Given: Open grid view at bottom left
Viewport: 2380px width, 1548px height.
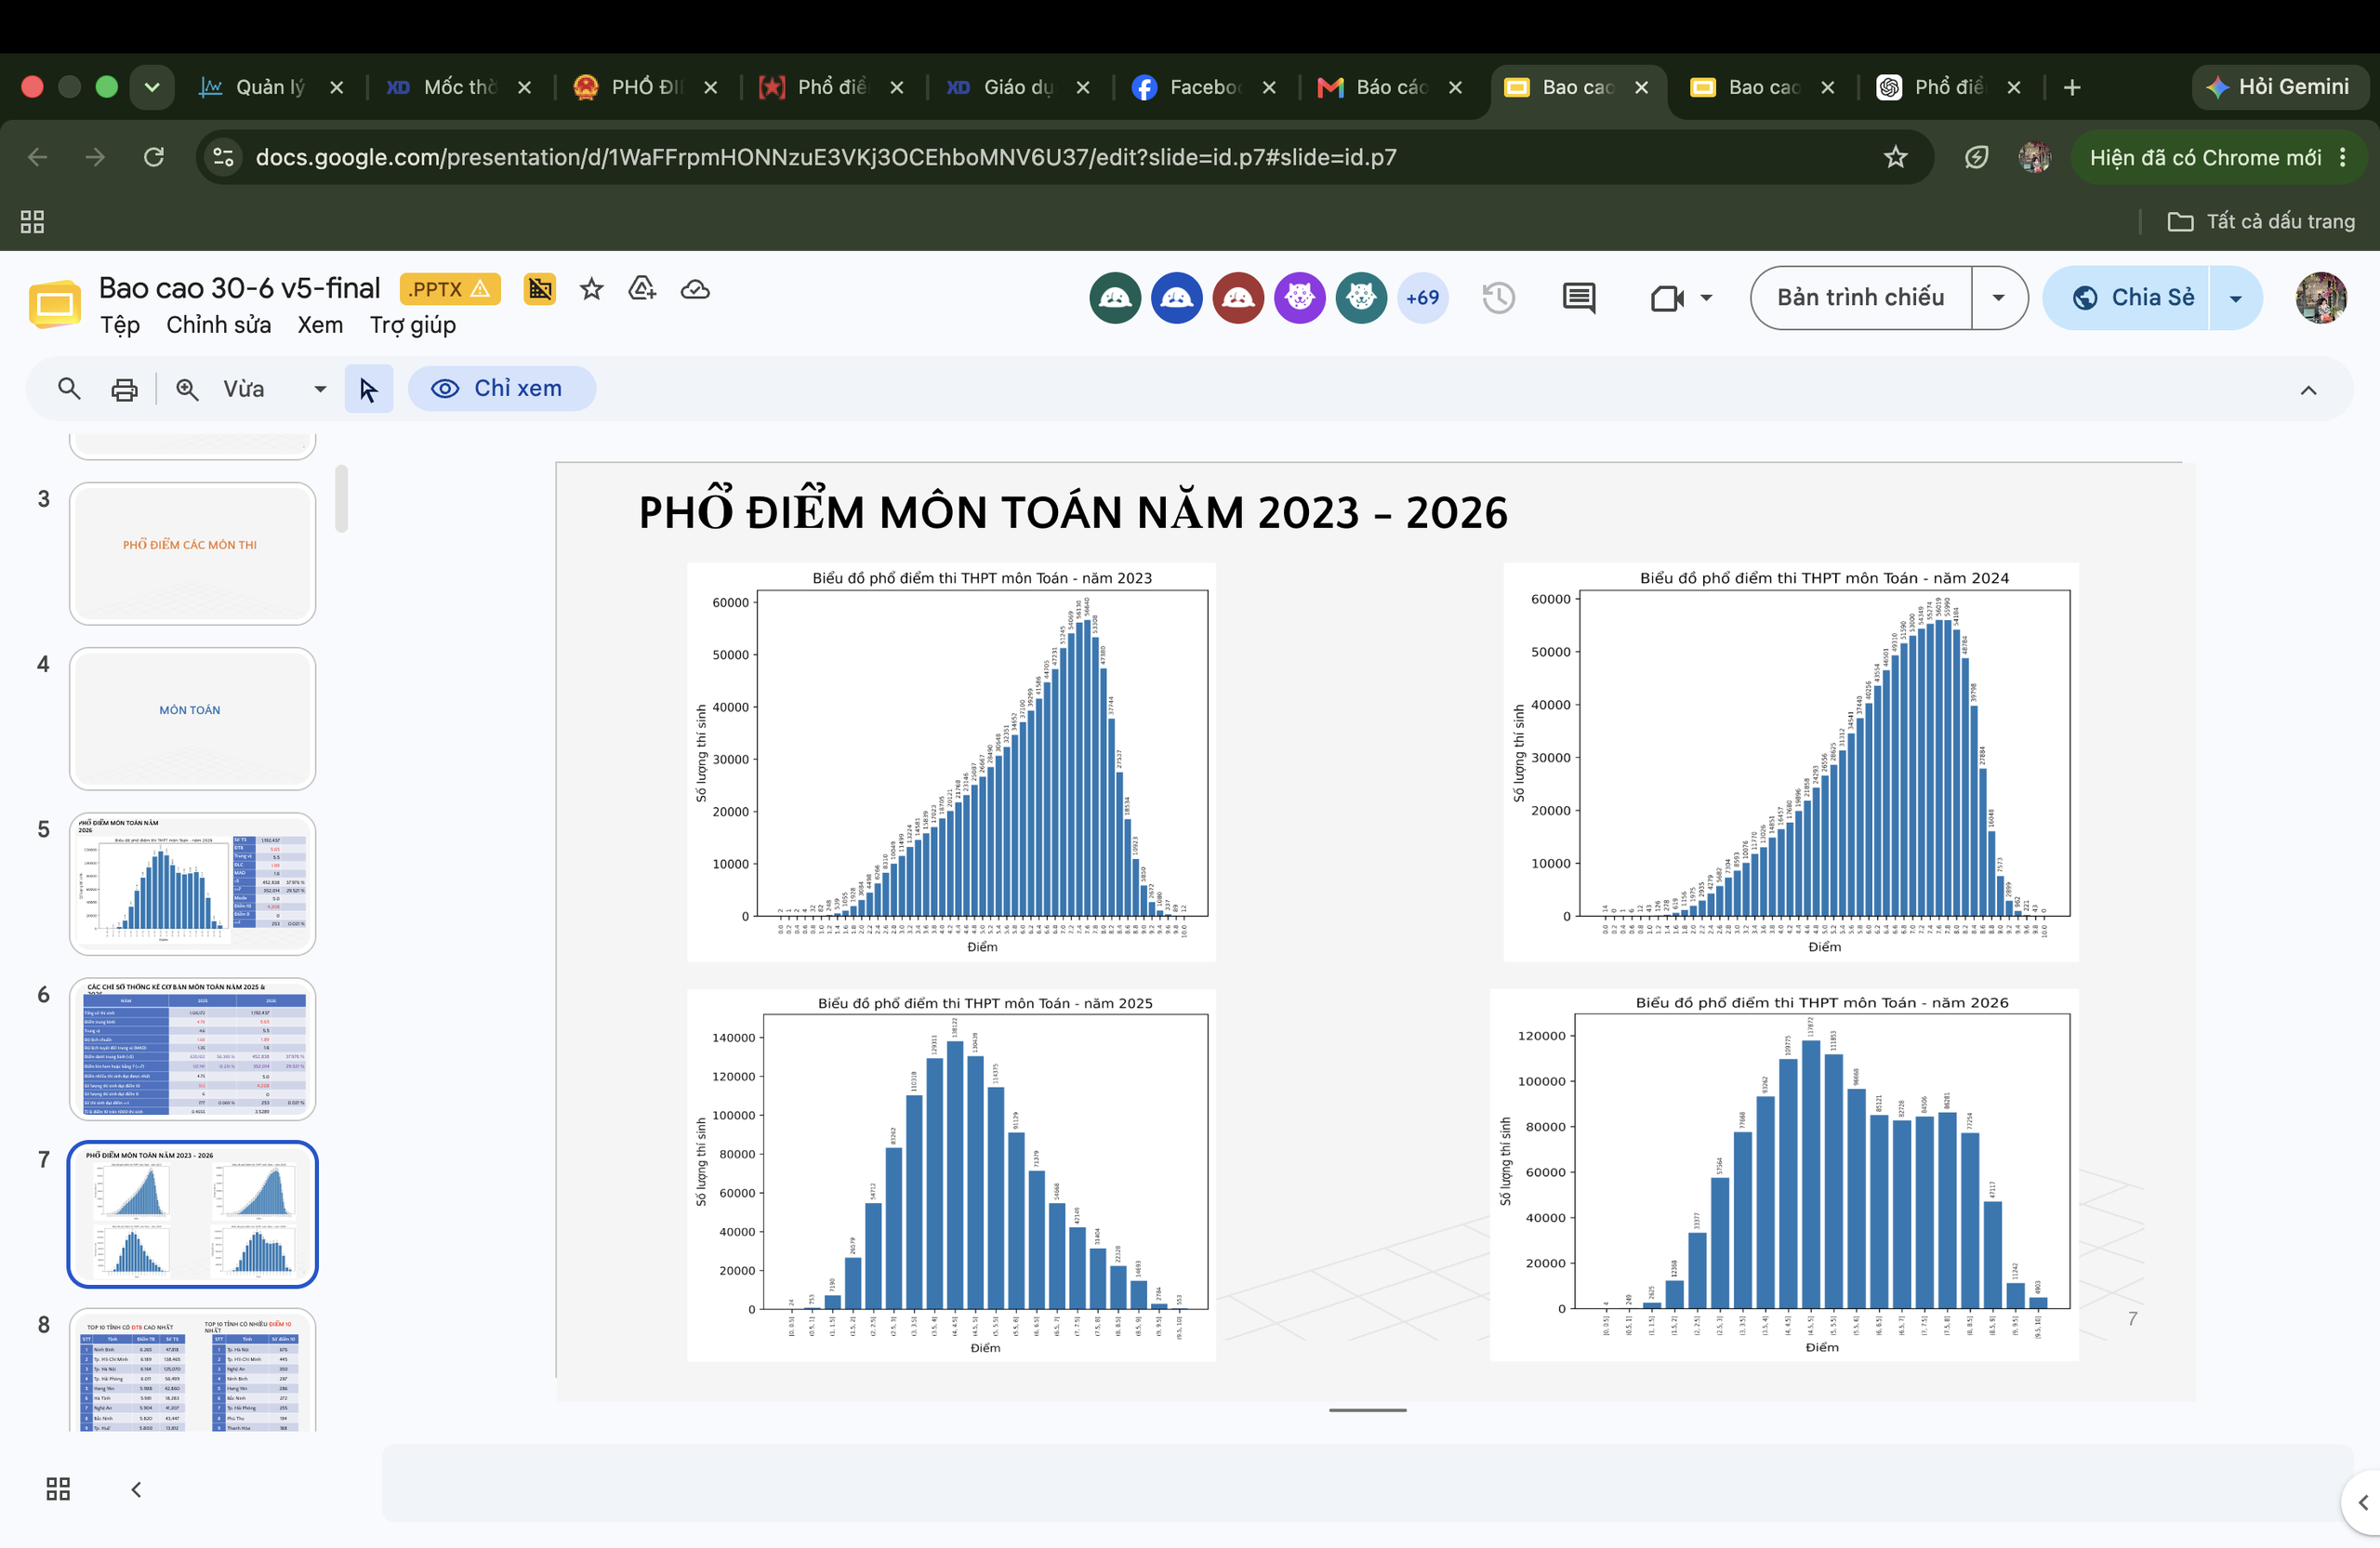Looking at the screenshot, I should [58, 1489].
